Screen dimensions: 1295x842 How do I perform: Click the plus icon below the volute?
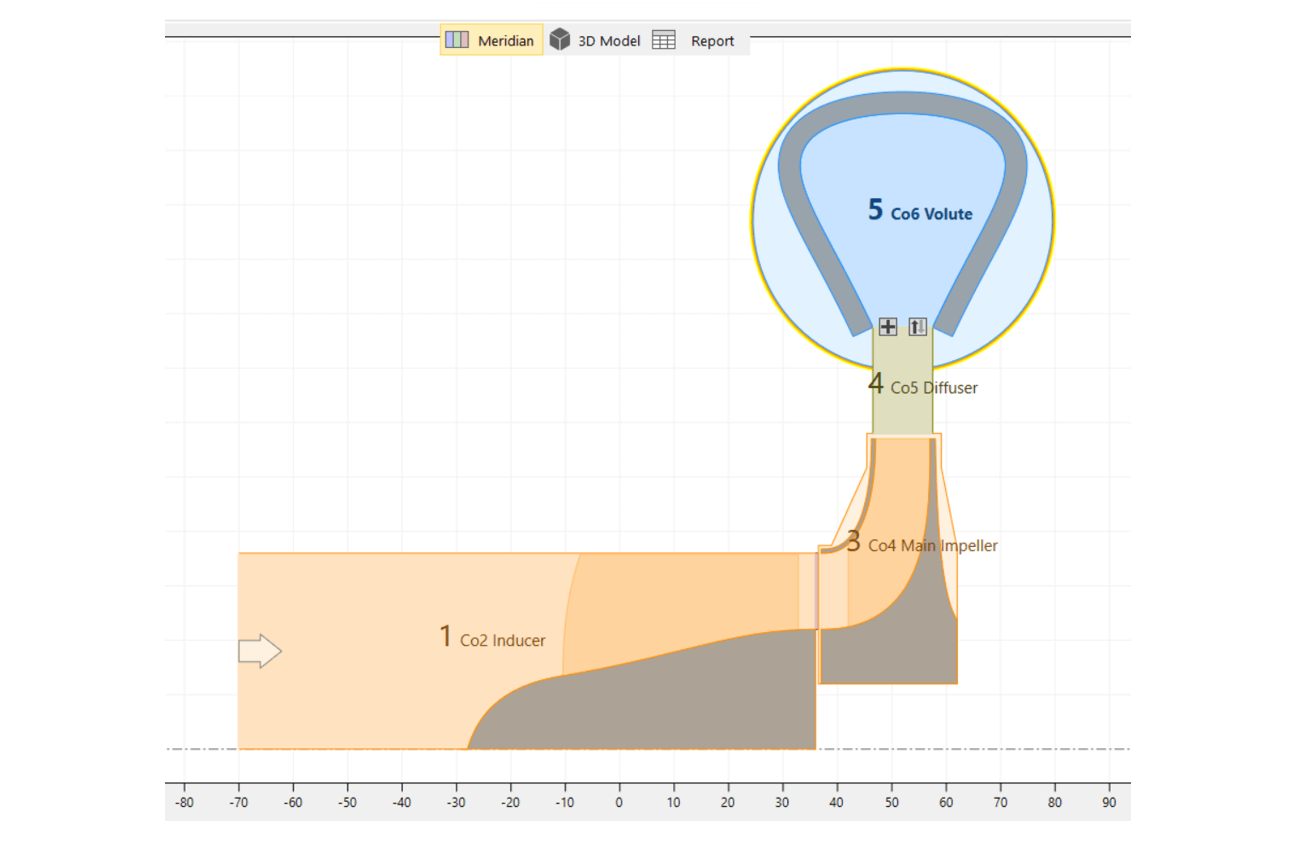tap(888, 326)
